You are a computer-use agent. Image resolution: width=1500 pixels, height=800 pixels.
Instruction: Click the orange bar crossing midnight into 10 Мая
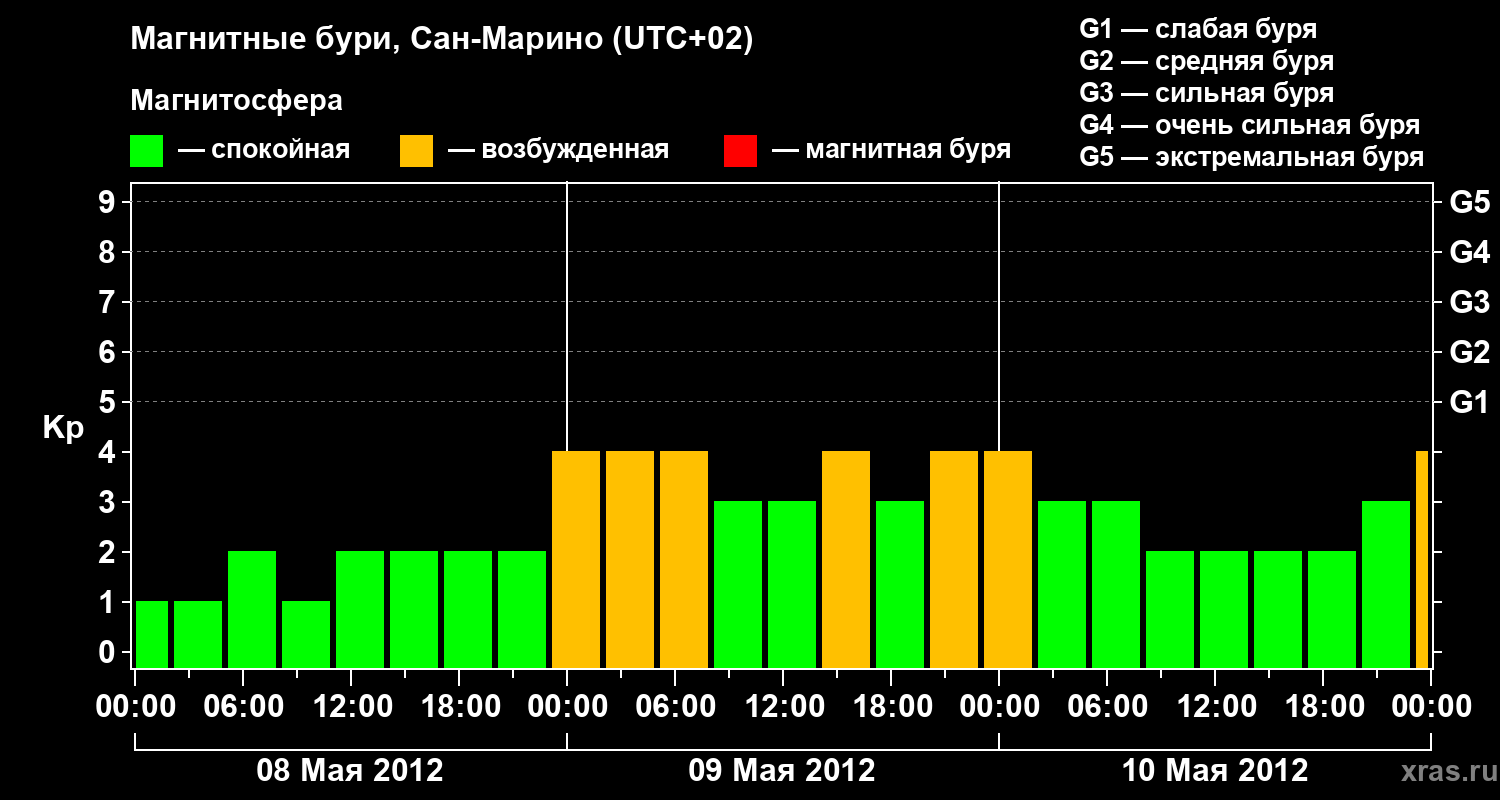point(1008,559)
